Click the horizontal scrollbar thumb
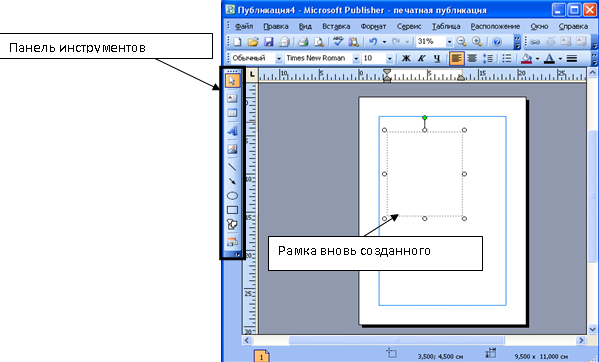This screenshot has width=599, height=362. 397,340
